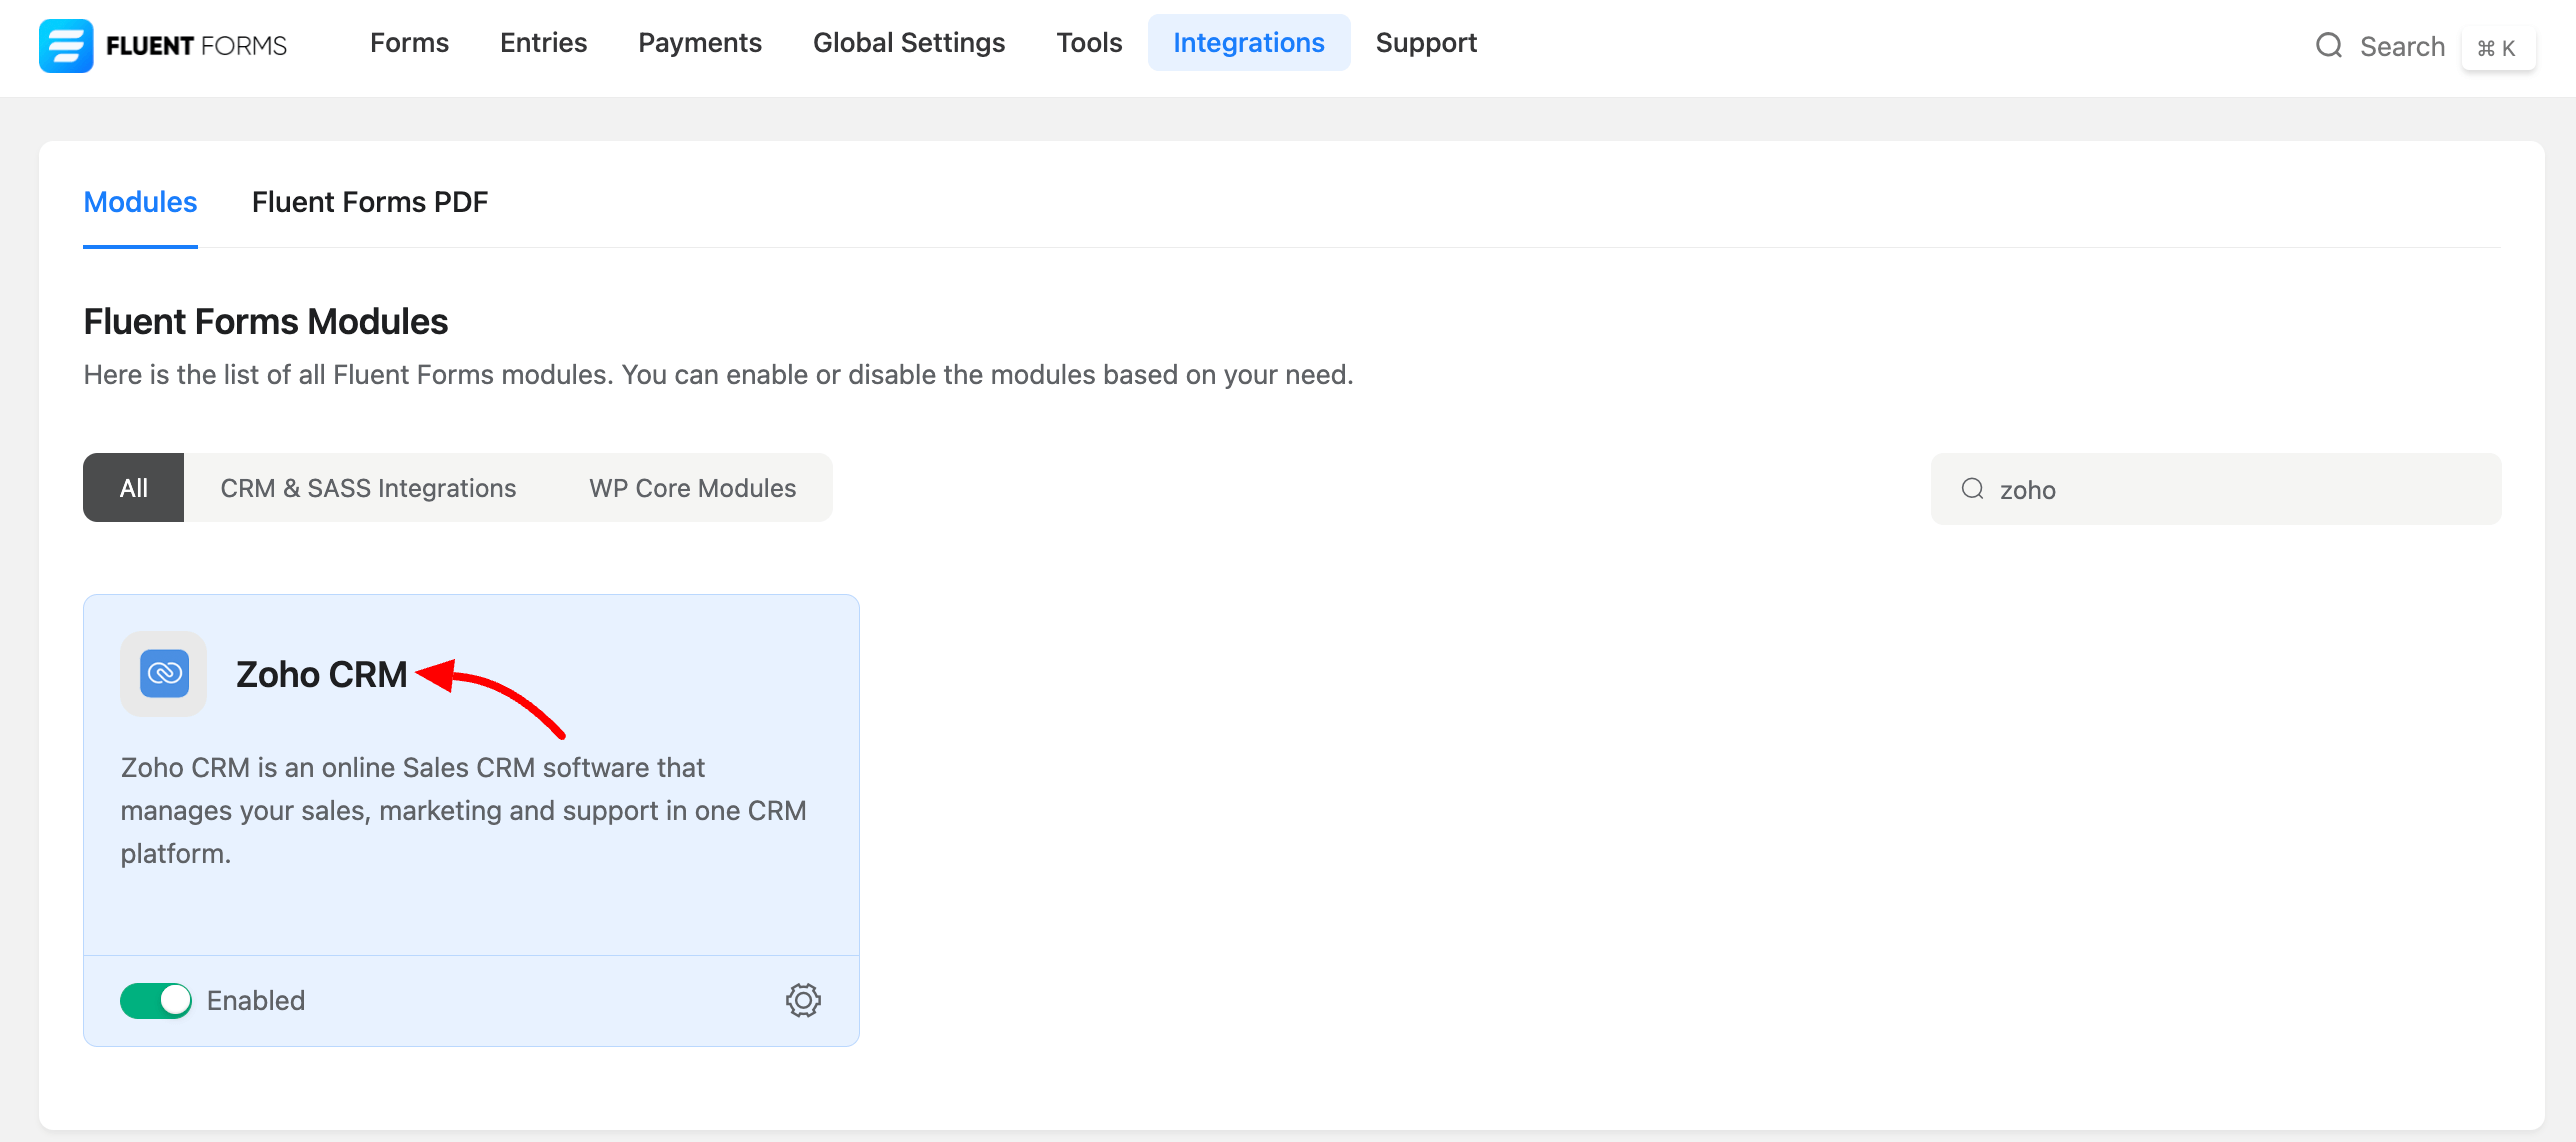
Task: Select the Integrations menu item
Action: pos(1247,43)
